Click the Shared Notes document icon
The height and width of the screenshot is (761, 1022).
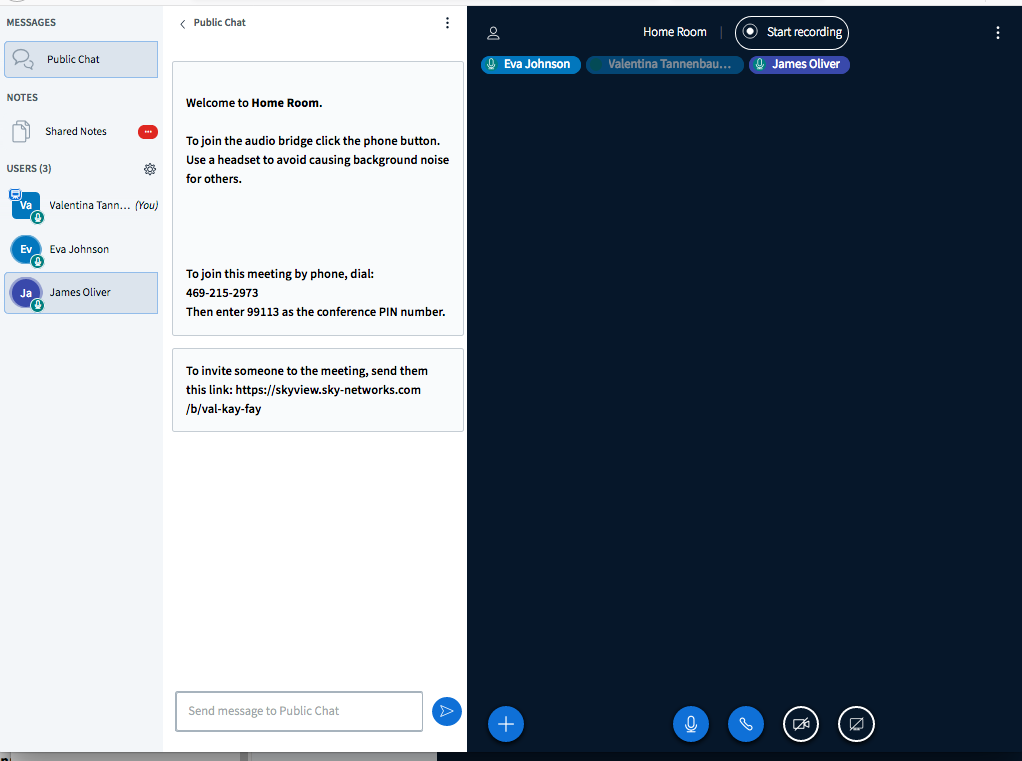pyautogui.click(x=21, y=132)
